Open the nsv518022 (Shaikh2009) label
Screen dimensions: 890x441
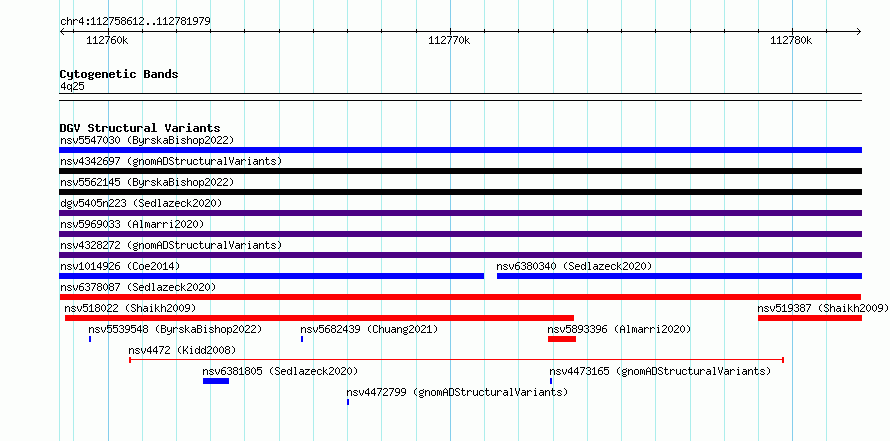[x=130, y=308]
